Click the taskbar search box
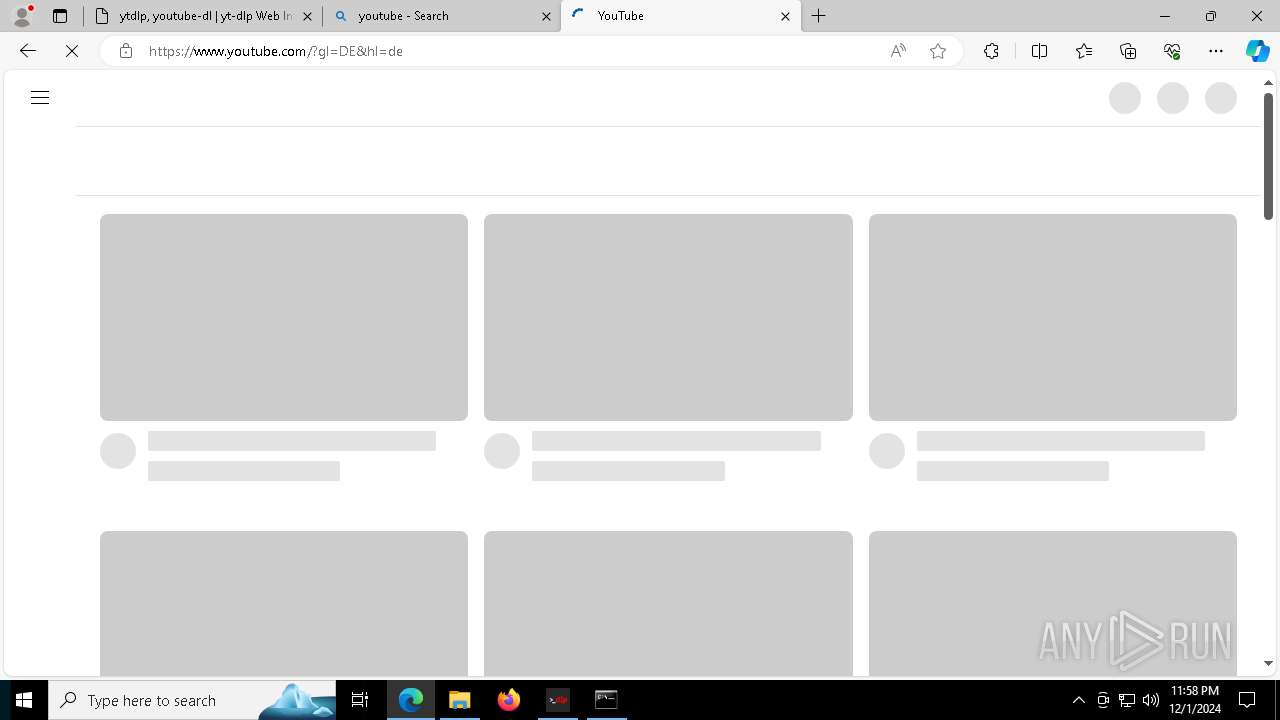The width and height of the screenshot is (1280, 720). point(192,700)
